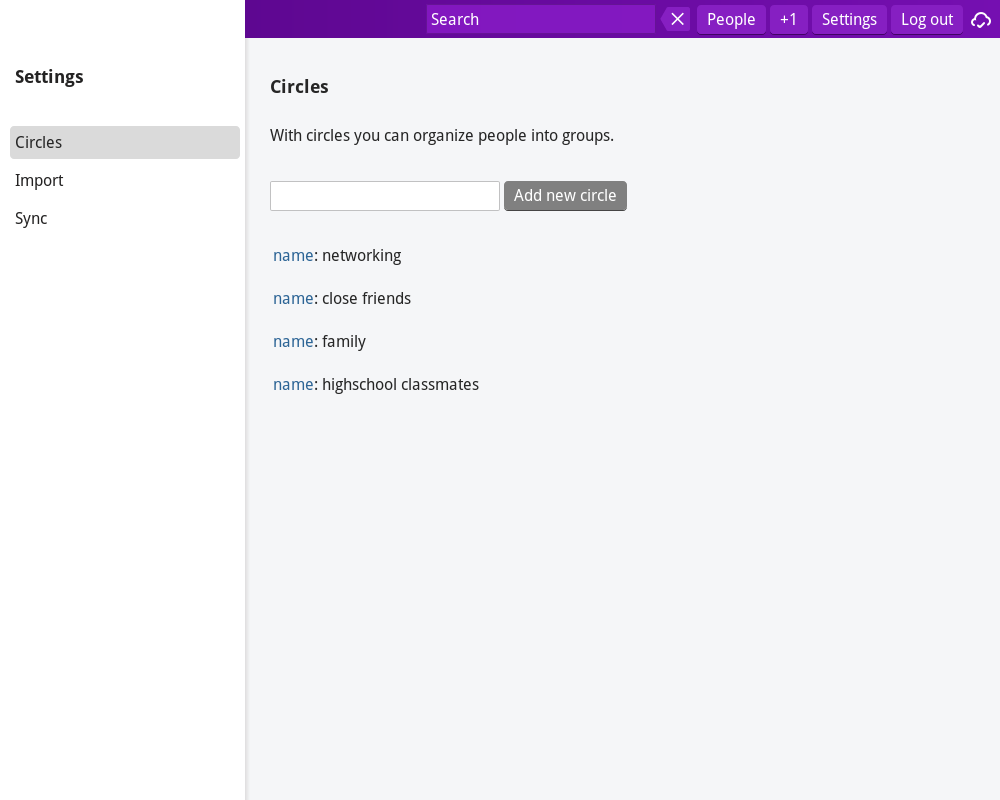Click the name link for networking
This screenshot has height=800, width=1000.
pyautogui.click(x=293, y=255)
